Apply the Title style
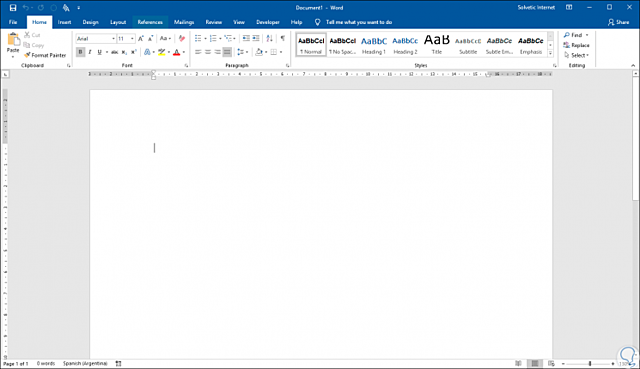This screenshot has width=640, height=369. (x=437, y=45)
